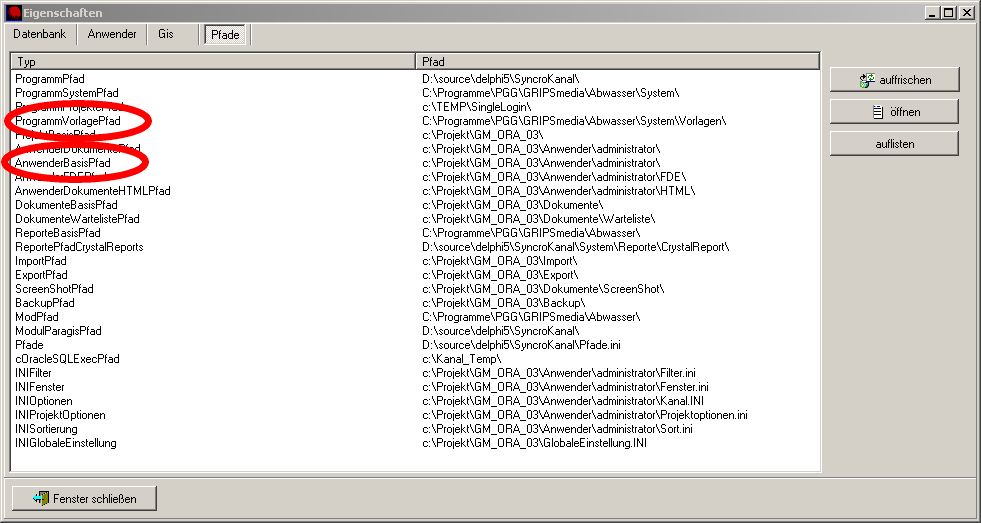Sort by the Typ column header

(213, 62)
